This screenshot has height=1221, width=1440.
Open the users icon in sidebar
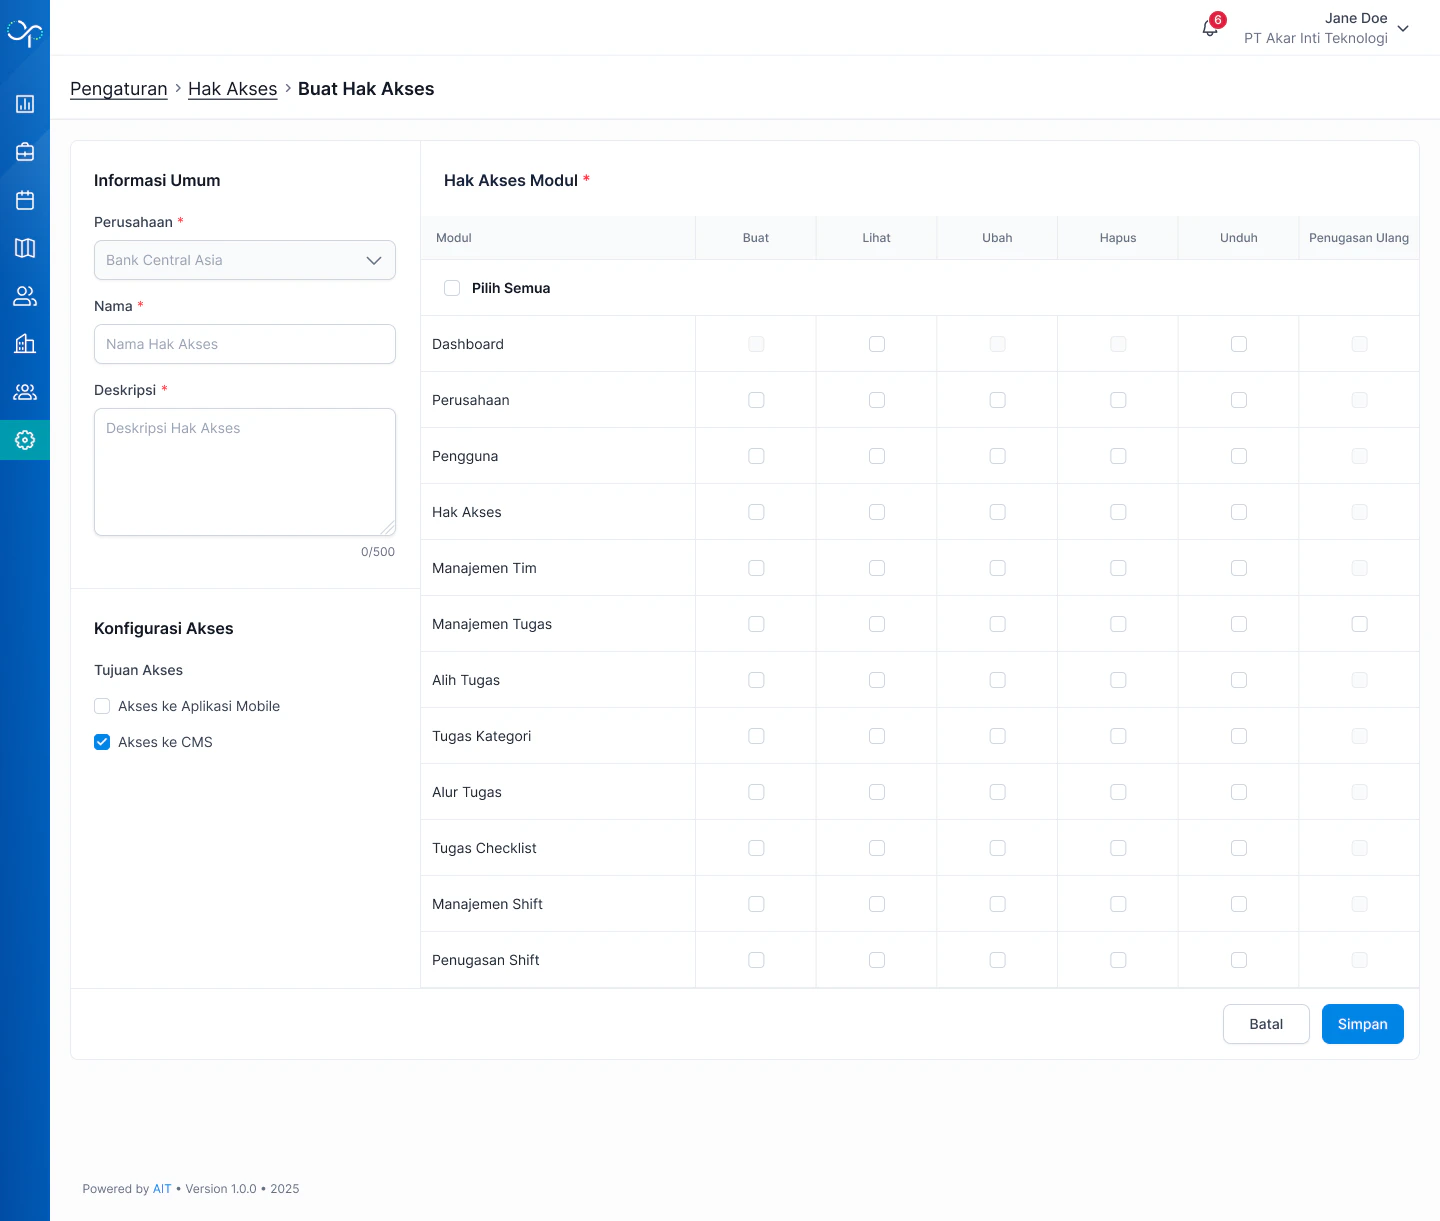click(25, 296)
